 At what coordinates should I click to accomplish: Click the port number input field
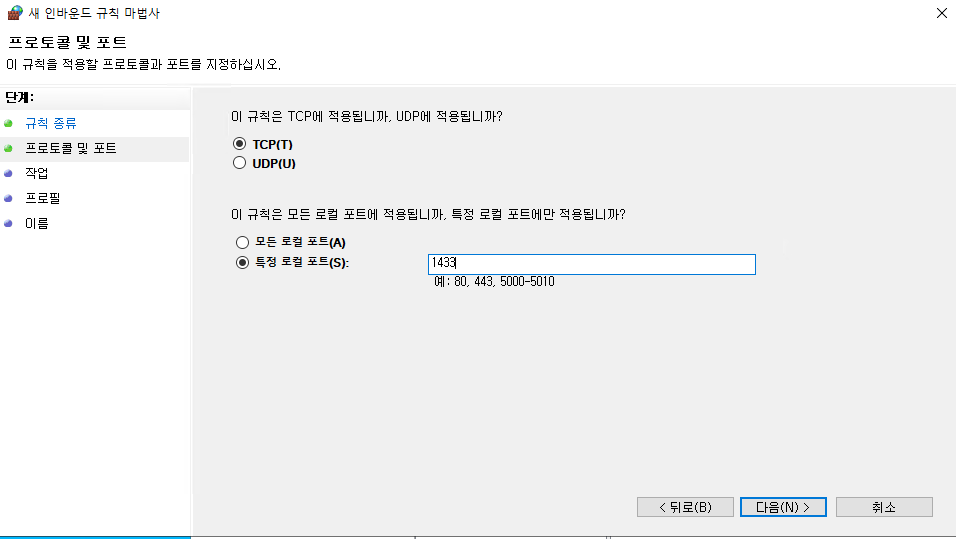591,264
